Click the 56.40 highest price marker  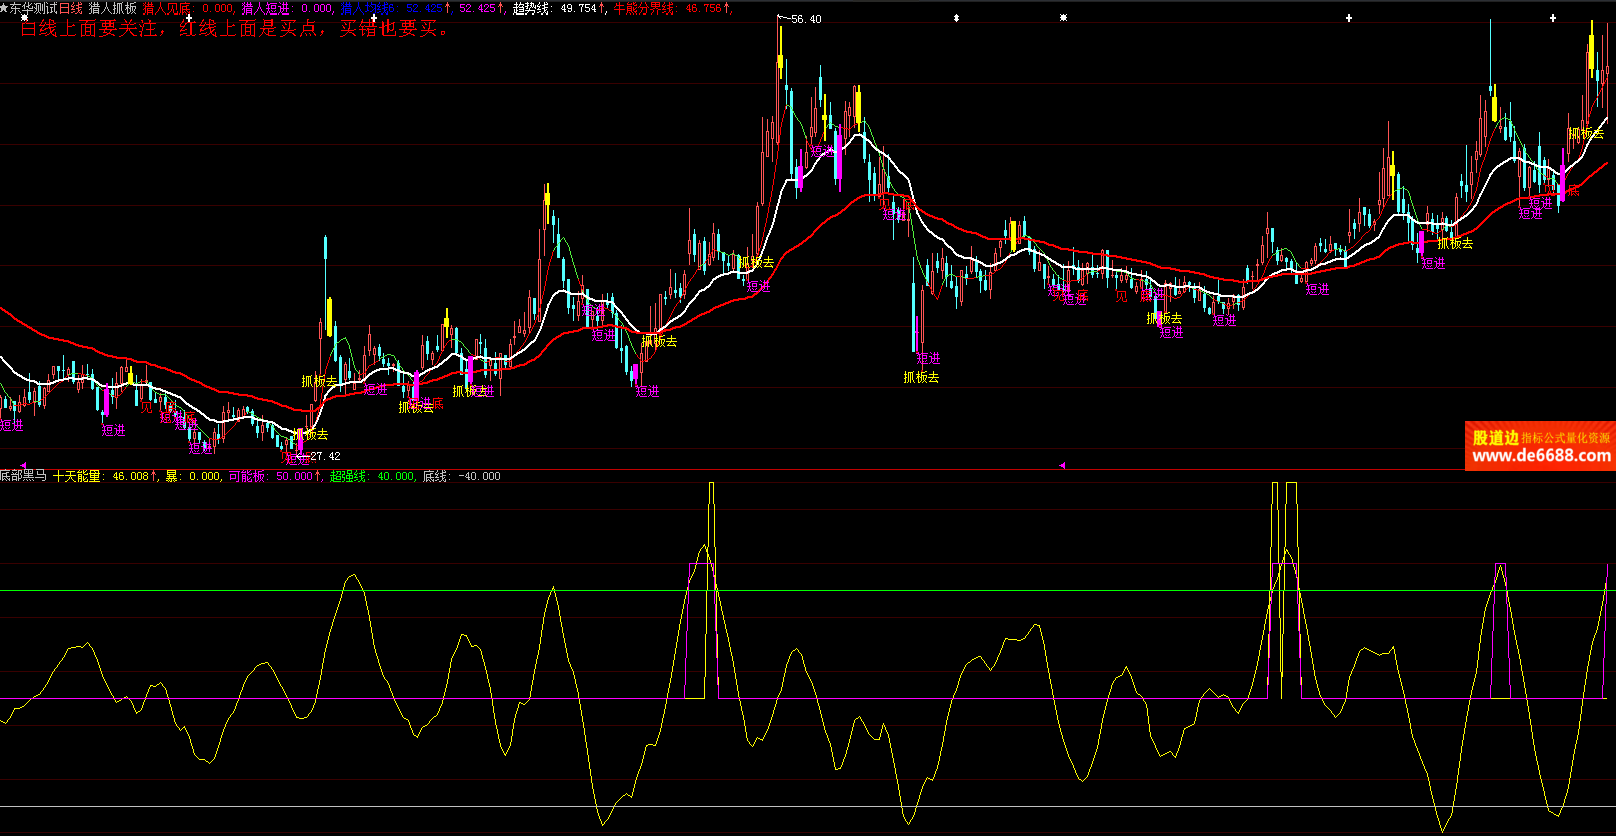click(804, 19)
